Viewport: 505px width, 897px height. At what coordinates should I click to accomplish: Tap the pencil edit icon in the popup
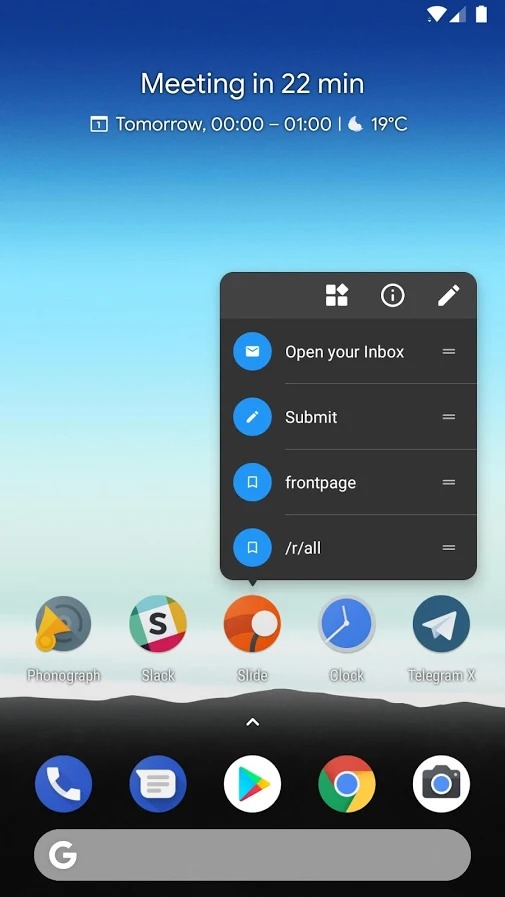pyautogui.click(x=448, y=296)
